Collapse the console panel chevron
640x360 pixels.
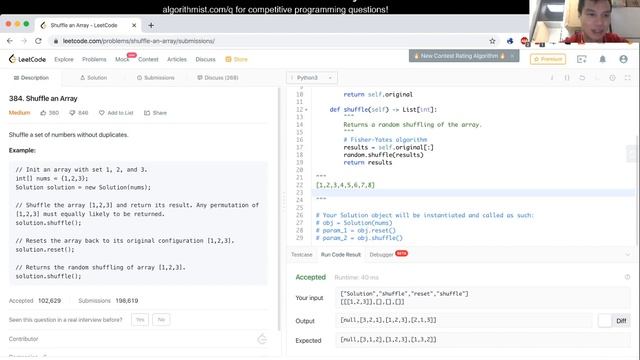[628, 254]
